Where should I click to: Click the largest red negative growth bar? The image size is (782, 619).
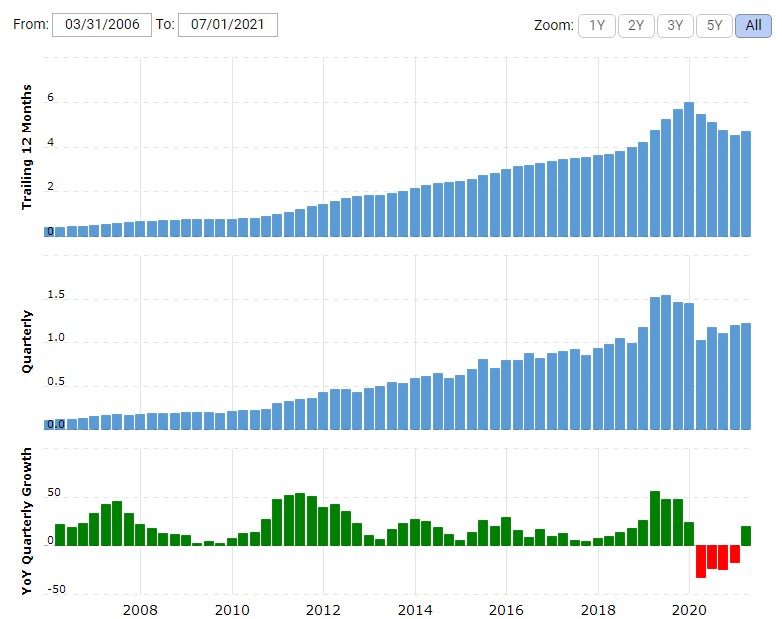click(x=701, y=562)
